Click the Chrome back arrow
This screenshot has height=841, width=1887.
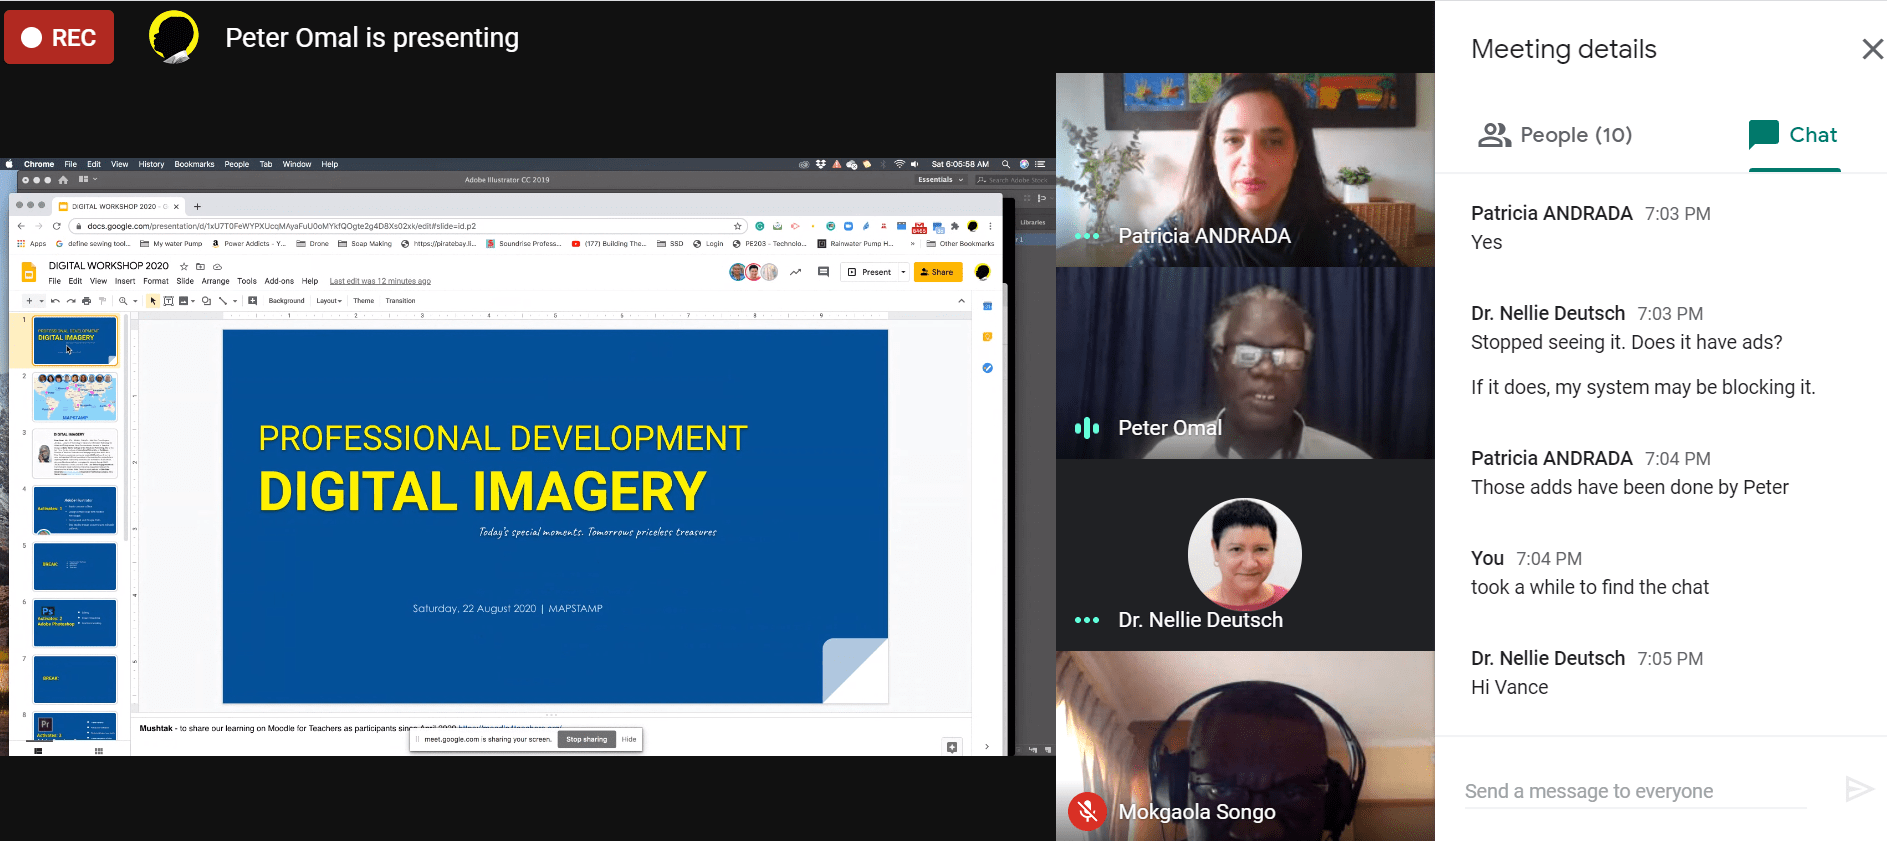[x=21, y=226]
